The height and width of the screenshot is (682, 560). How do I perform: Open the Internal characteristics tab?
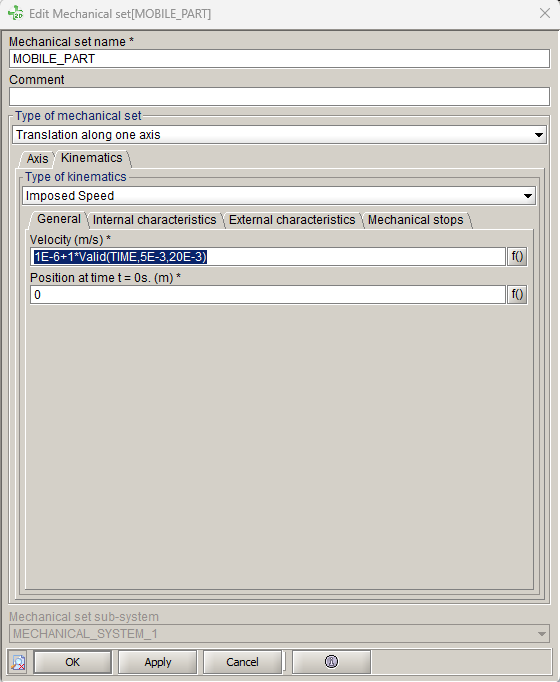[x=154, y=220]
